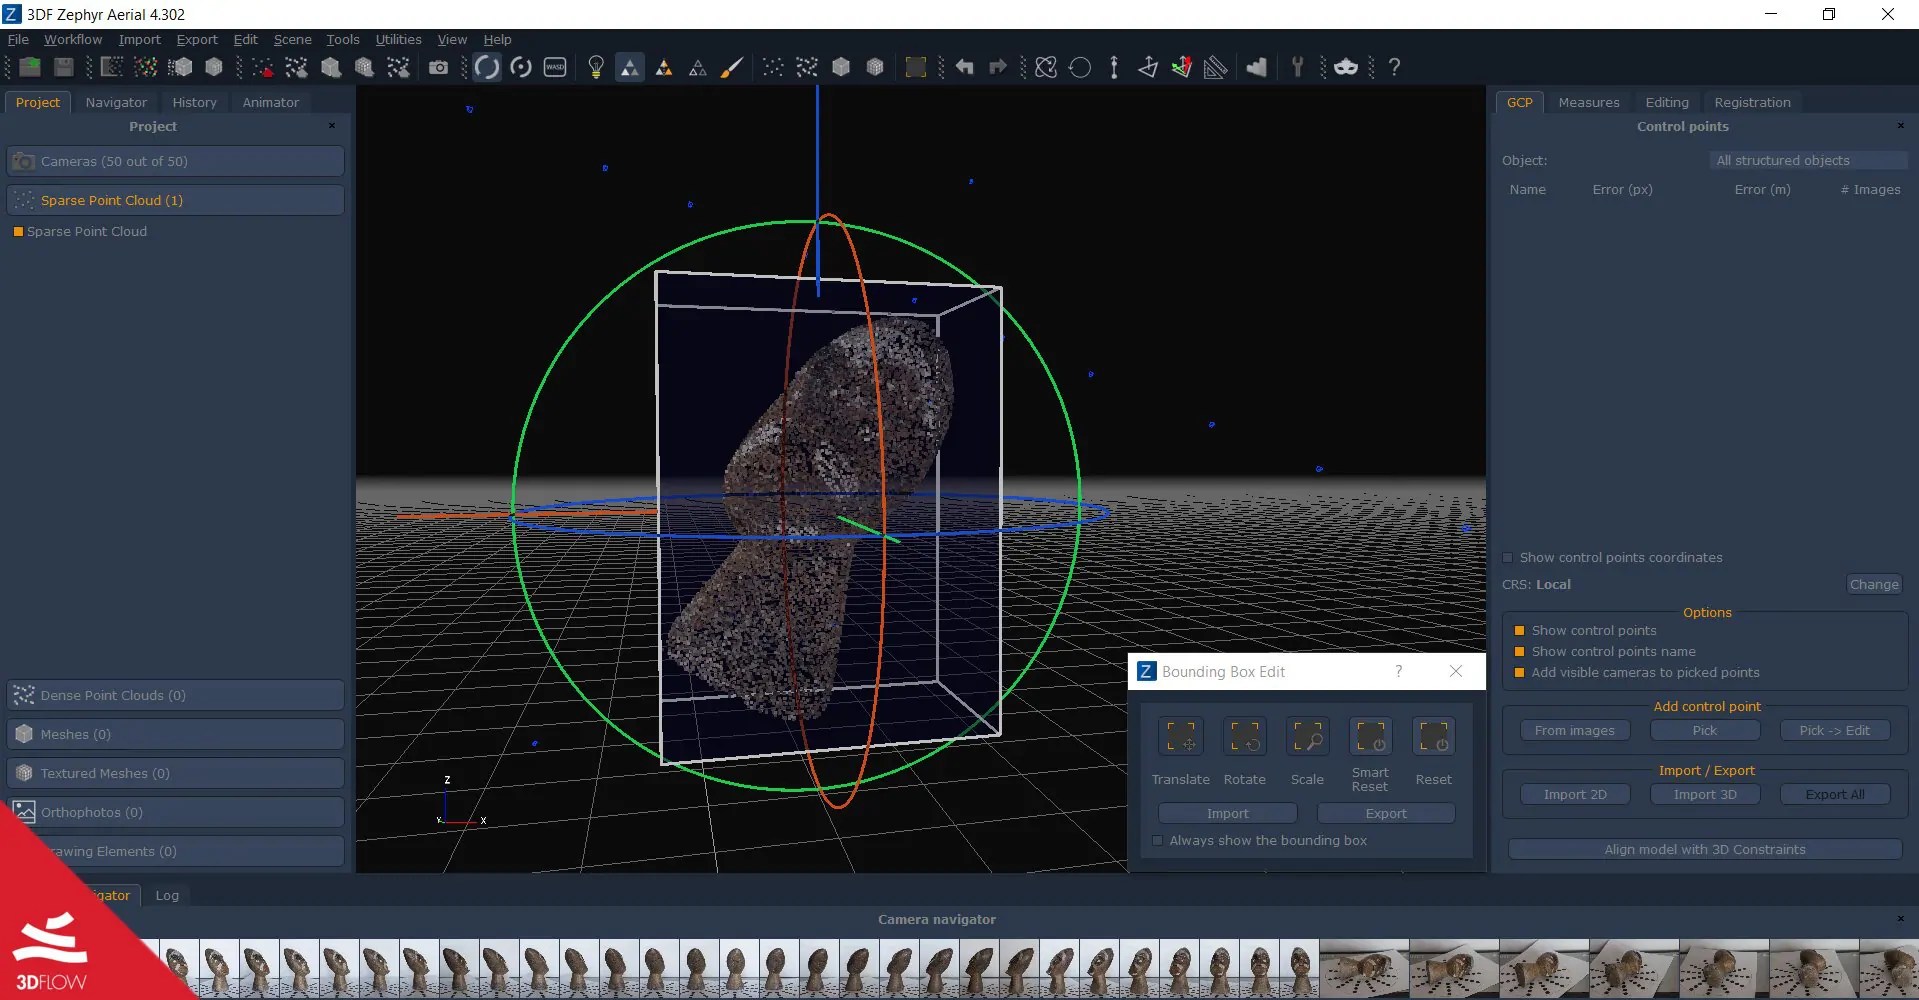This screenshot has width=1919, height=1000.
Task: Click the Undo arrow in the toolbar
Action: click(x=965, y=67)
